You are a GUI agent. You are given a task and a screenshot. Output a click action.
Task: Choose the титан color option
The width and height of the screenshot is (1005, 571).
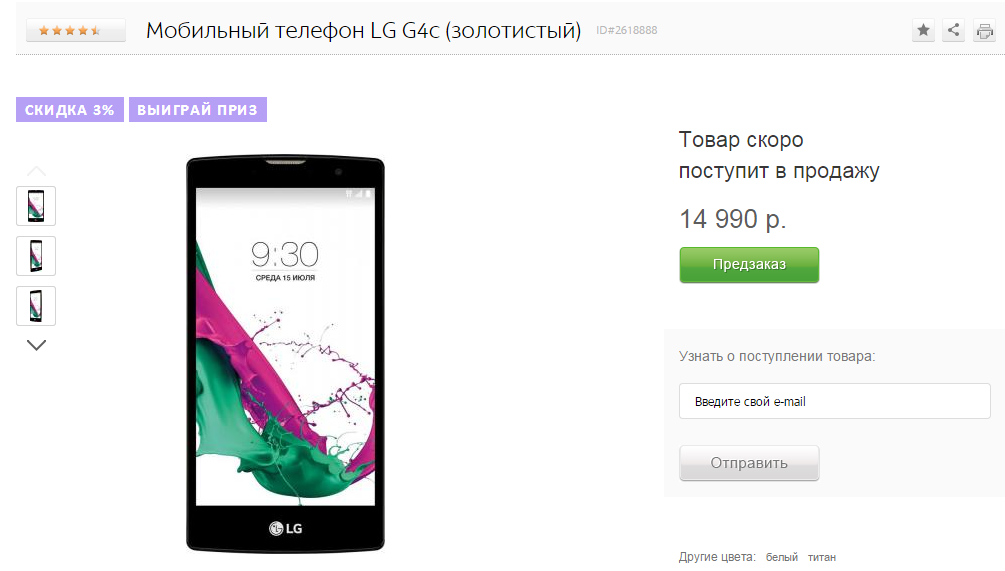pos(822,558)
